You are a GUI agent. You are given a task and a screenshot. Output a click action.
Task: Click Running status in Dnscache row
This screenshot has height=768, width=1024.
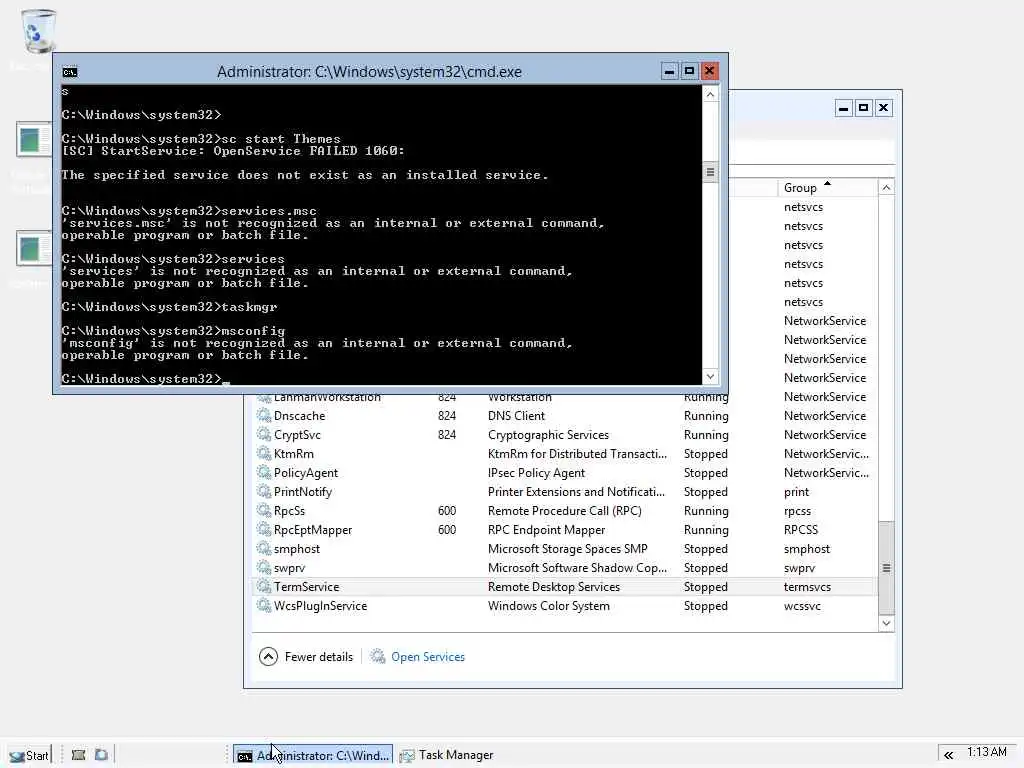(x=706, y=415)
